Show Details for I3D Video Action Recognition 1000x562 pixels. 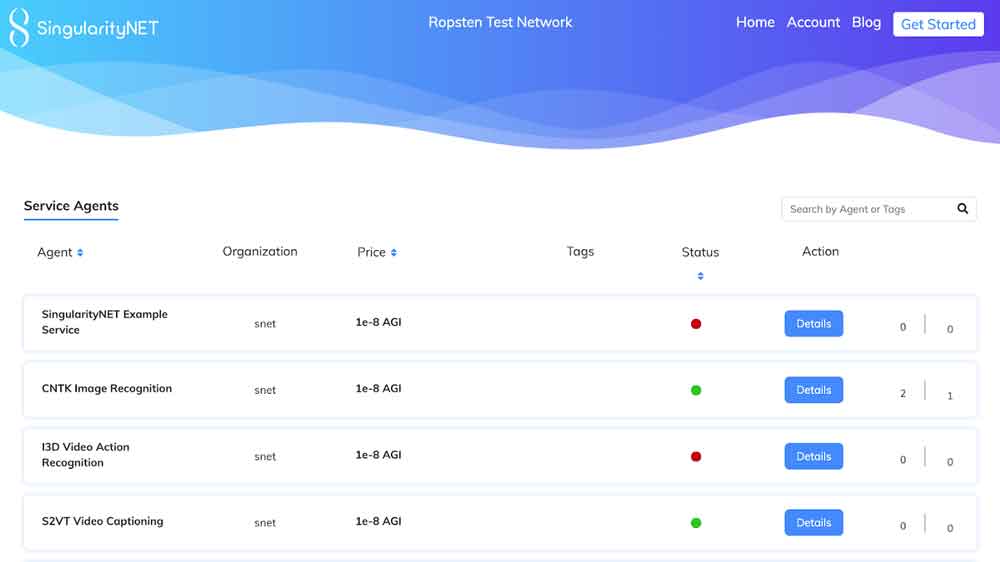point(813,457)
